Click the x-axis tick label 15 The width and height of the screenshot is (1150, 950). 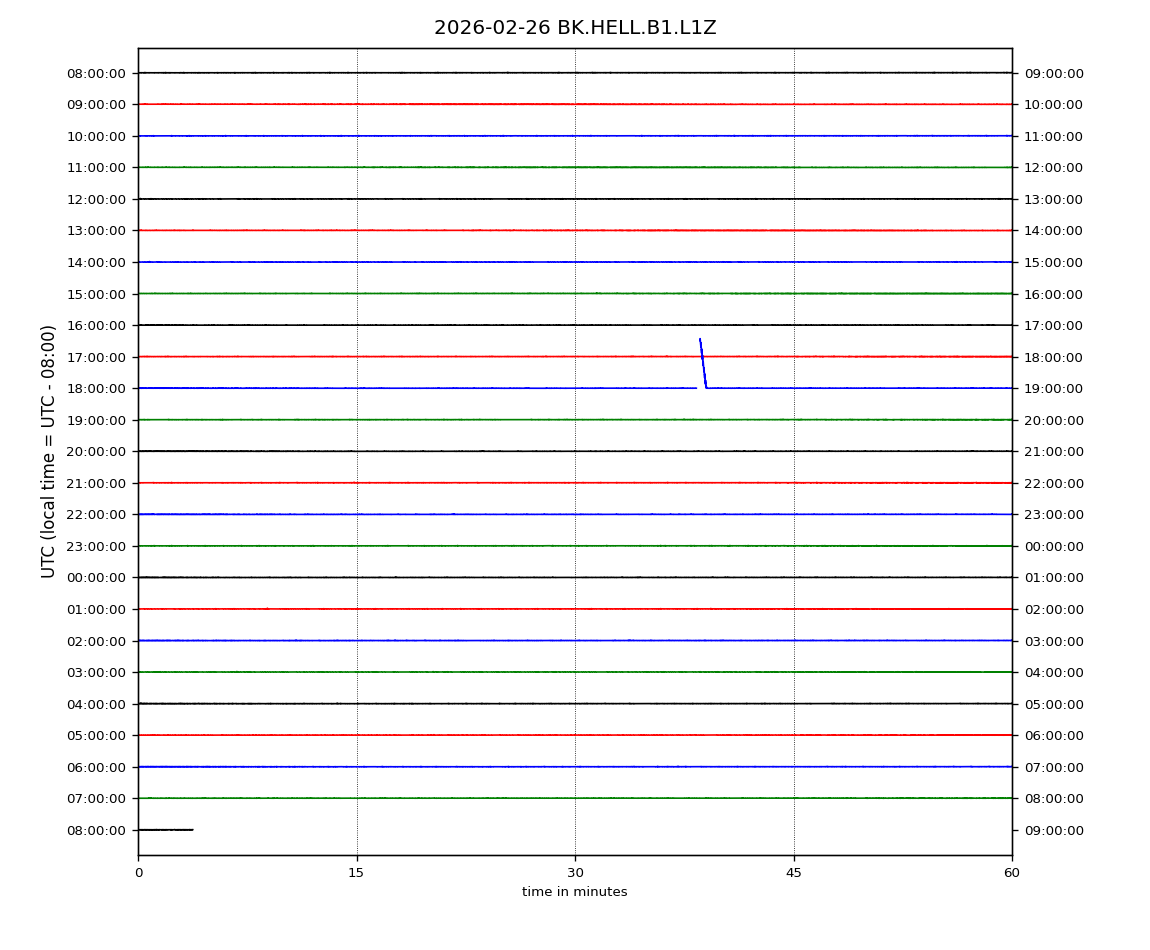356,873
